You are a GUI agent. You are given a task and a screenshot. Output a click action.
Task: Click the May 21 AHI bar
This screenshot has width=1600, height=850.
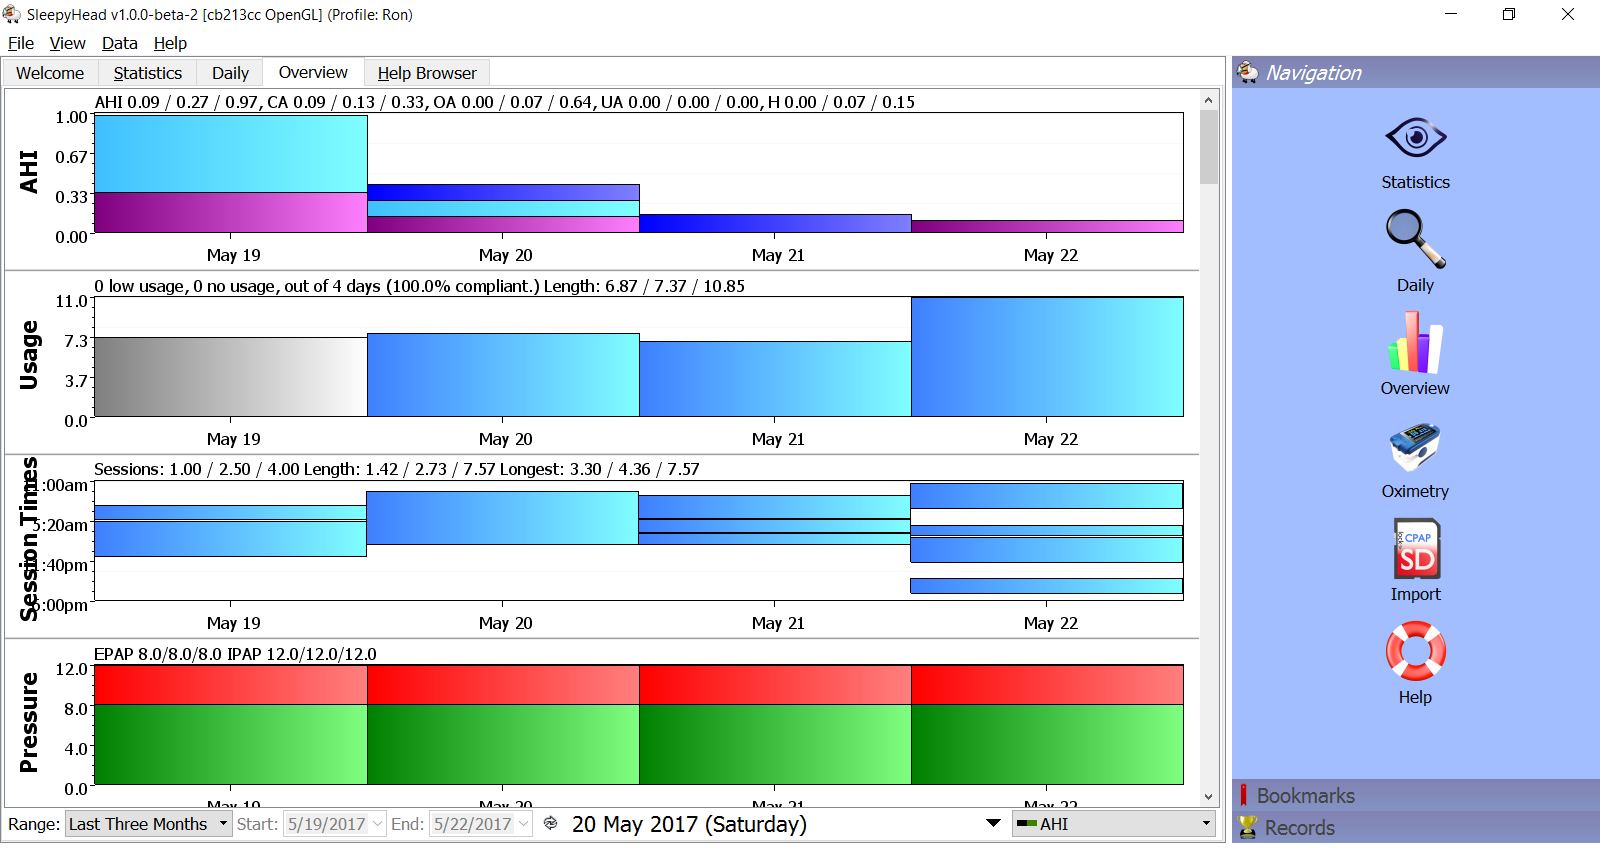coord(775,223)
